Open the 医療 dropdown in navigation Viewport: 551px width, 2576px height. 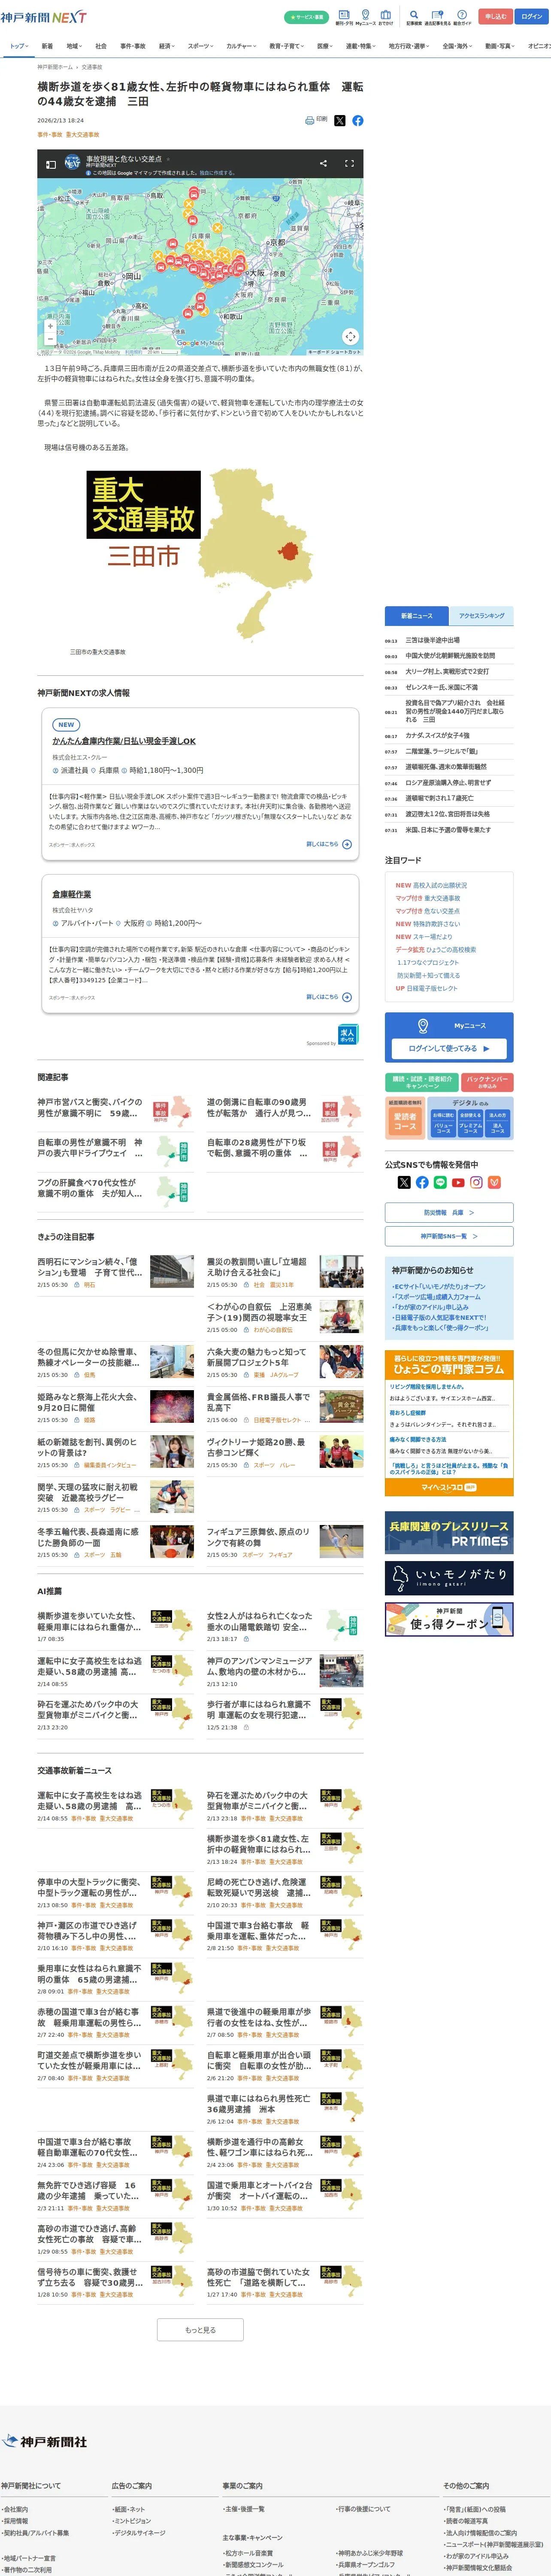click(325, 46)
